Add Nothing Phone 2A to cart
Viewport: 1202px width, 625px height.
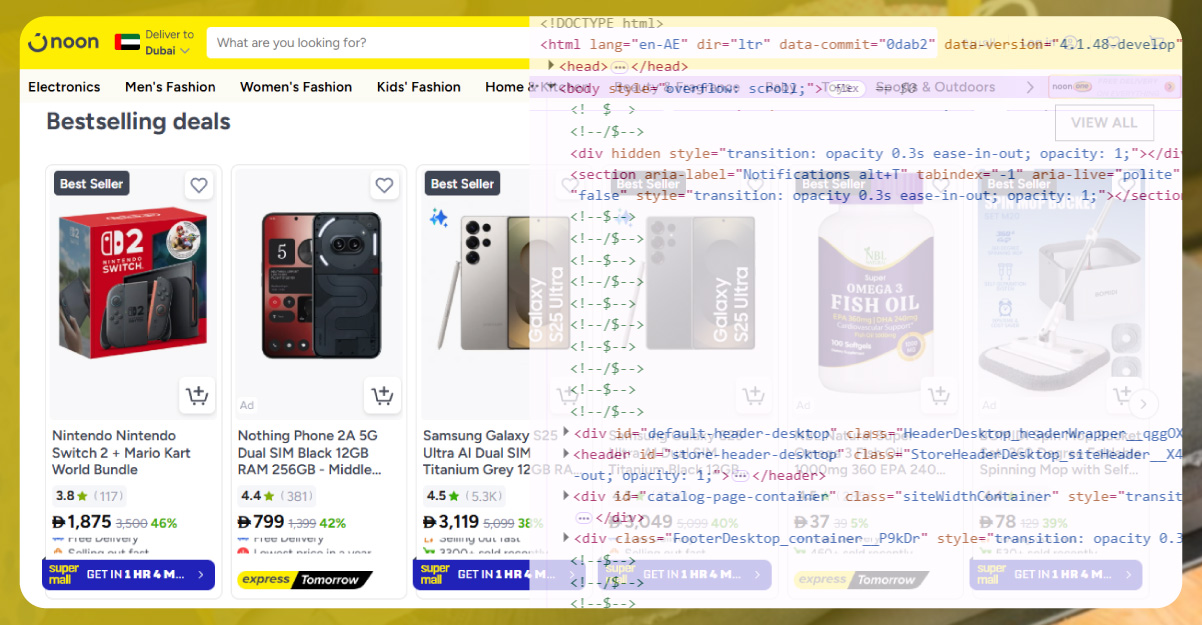point(382,396)
